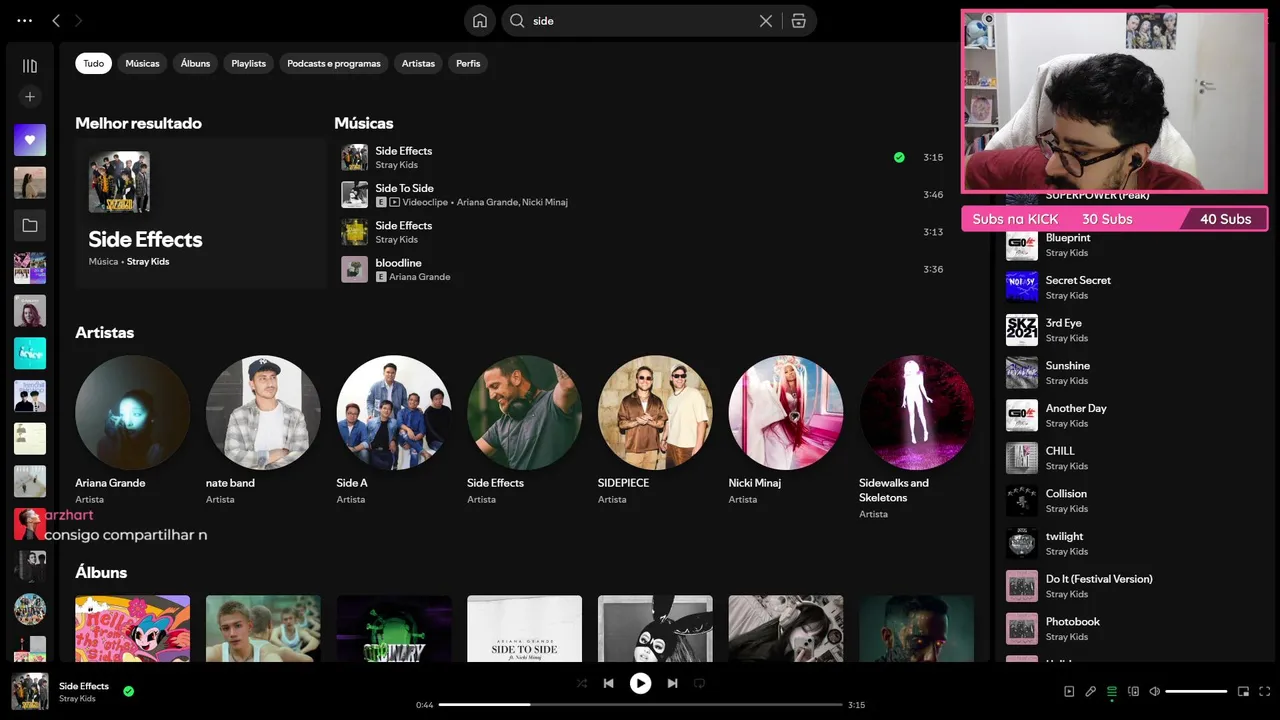Open connect to a device icon
This screenshot has height=720, width=1280.
click(x=1133, y=691)
